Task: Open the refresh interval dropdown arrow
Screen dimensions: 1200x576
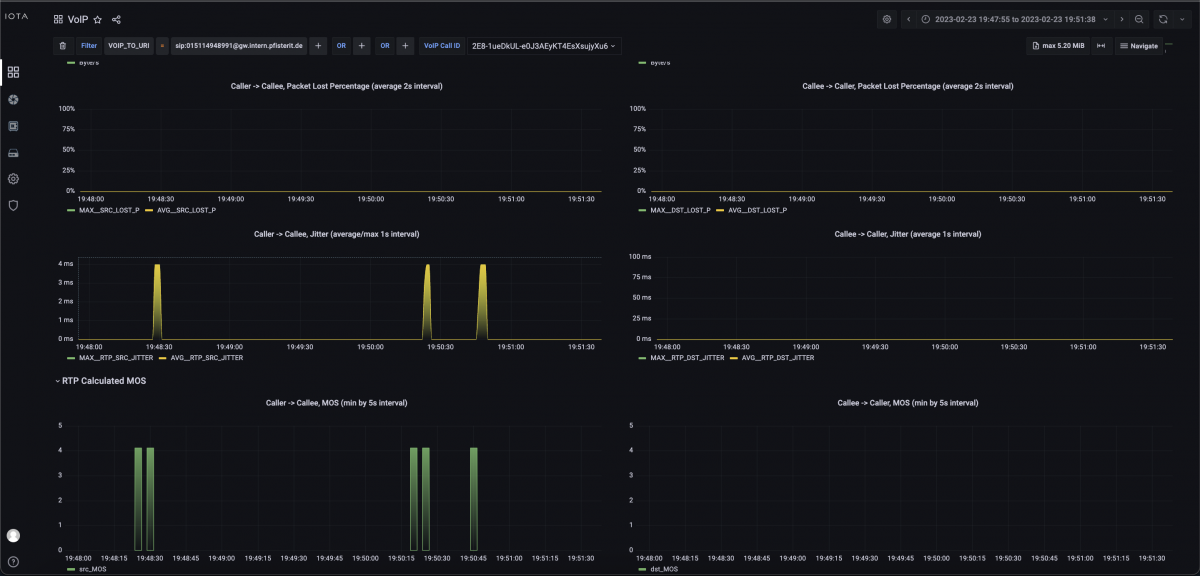Action: (x=1182, y=19)
